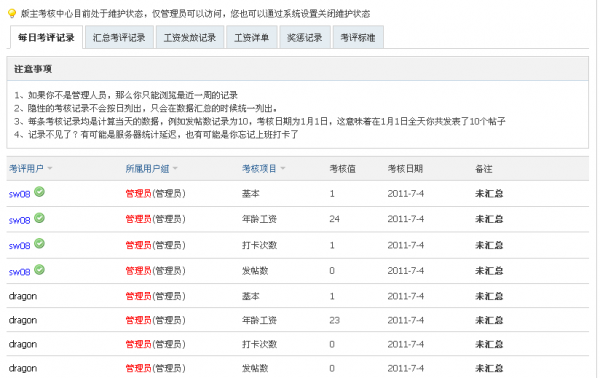The height and width of the screenshot is (378, 600).
Task: Click 年龄工资 item in sw08 row
Action: coord(259,219)
